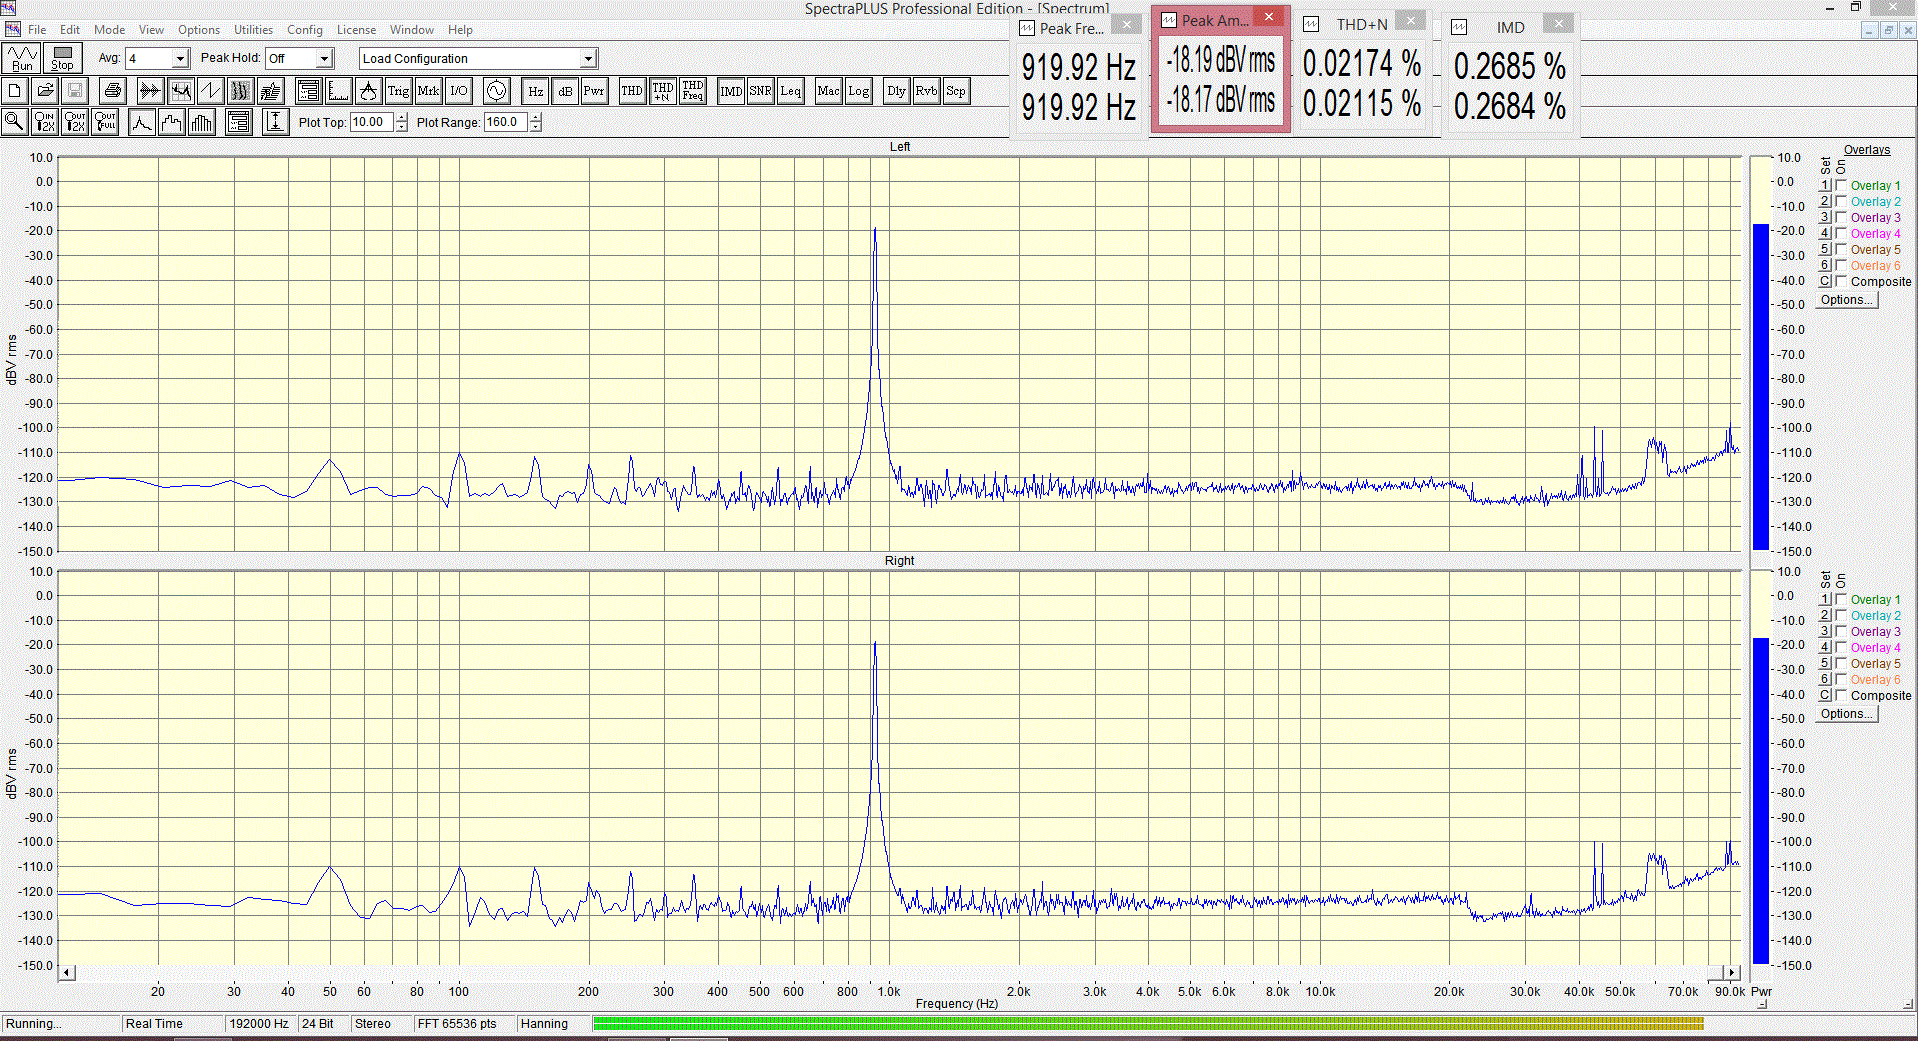
Task: Open the Config menu
Action: click(305, 30)
